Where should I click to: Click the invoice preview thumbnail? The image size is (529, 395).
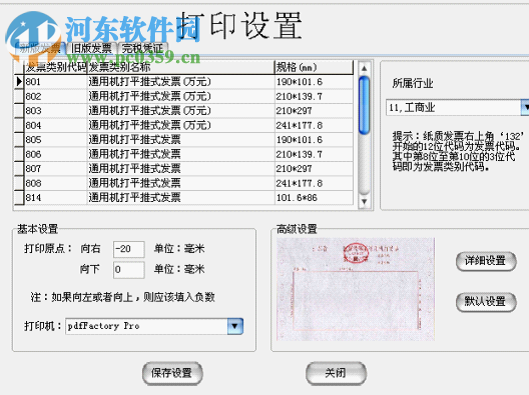click(x=356, y=289)
